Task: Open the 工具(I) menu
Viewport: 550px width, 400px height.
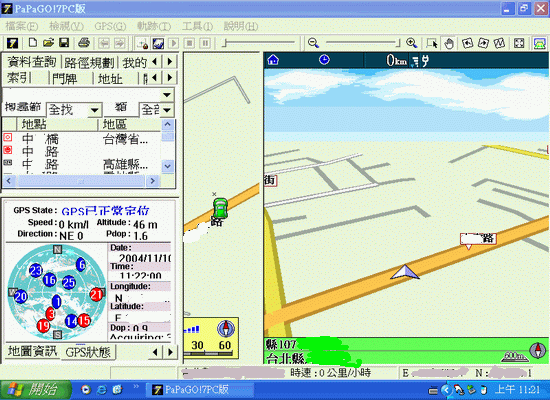Action: (197, 26)
